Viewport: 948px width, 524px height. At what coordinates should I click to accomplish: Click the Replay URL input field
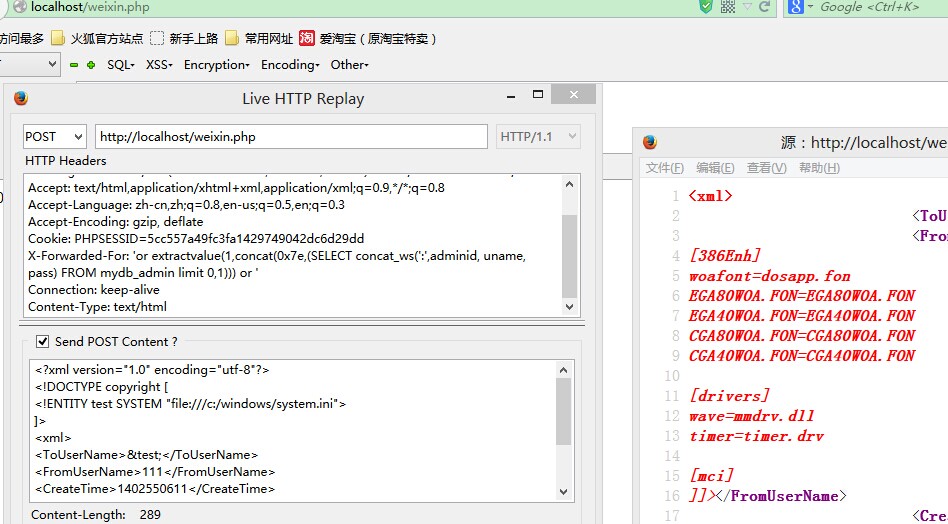[x=291, y=137]
